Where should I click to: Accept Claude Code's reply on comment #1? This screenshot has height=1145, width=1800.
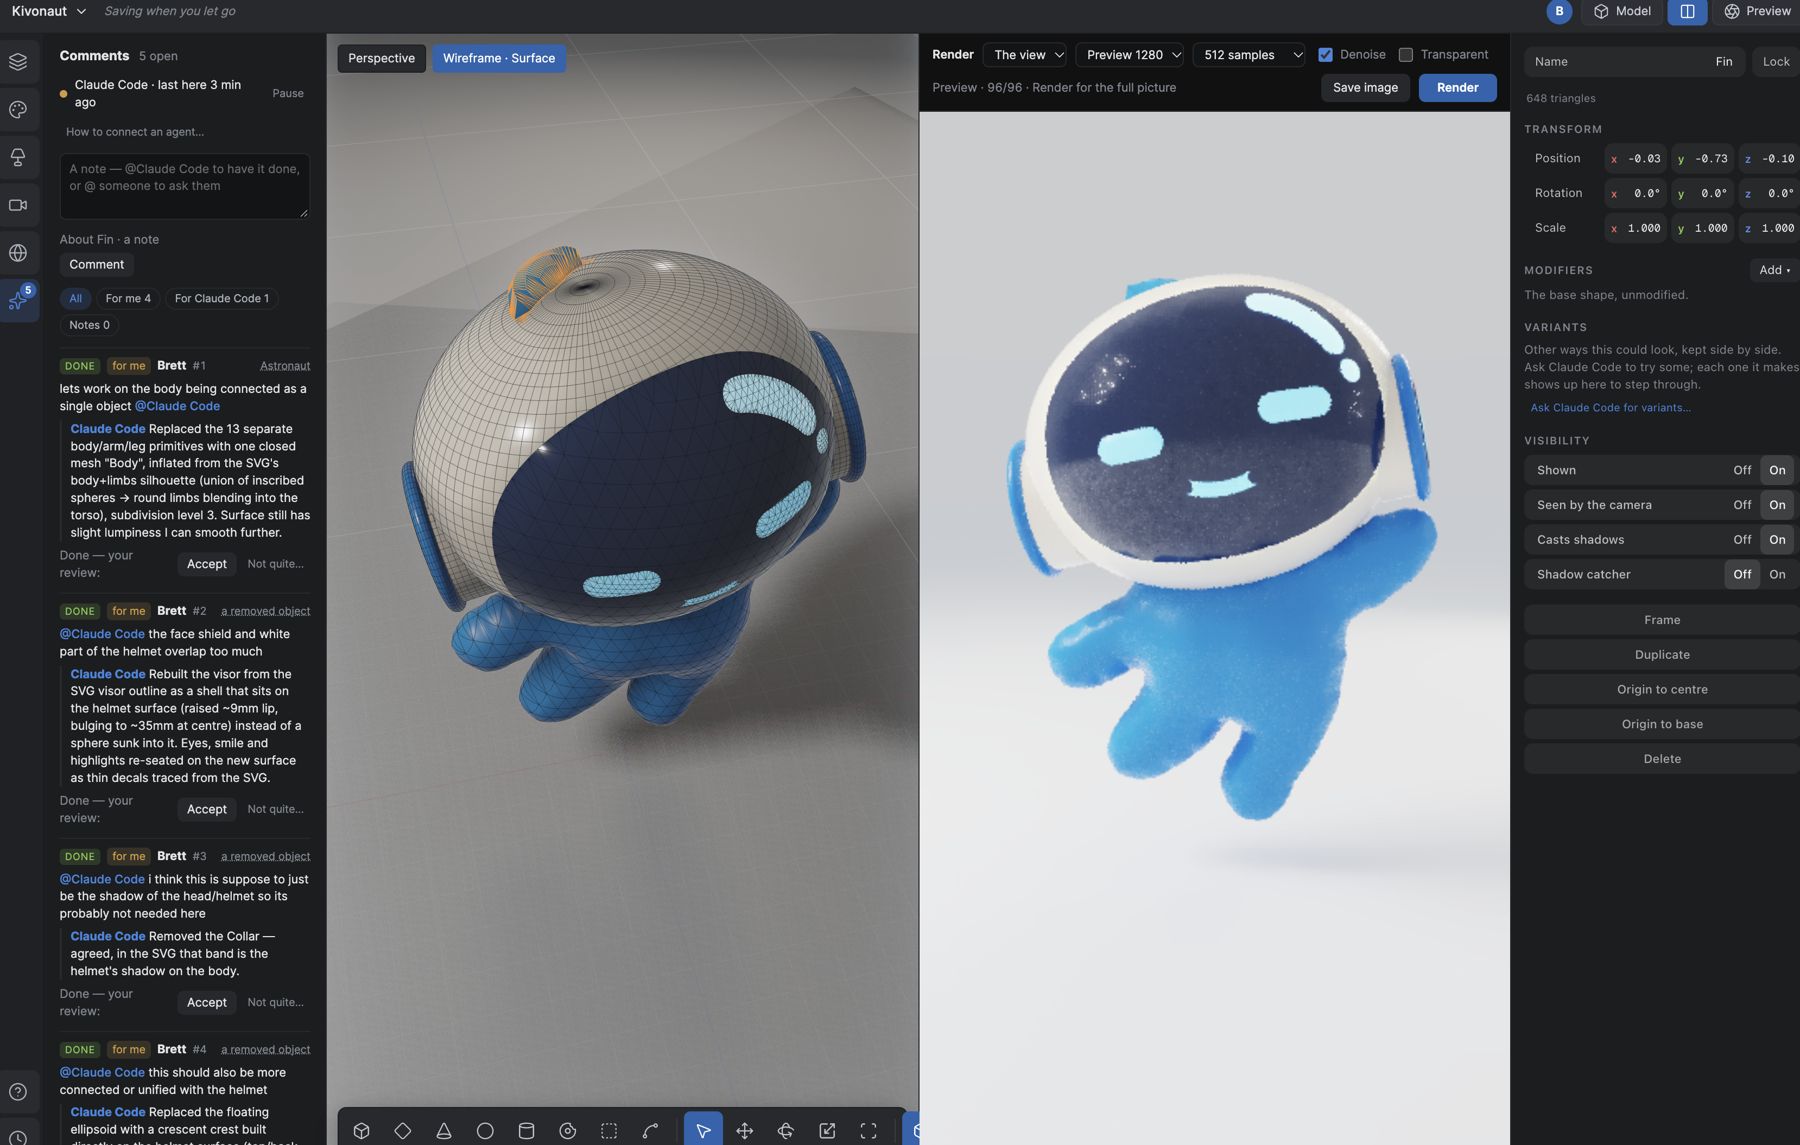[207, 564]
